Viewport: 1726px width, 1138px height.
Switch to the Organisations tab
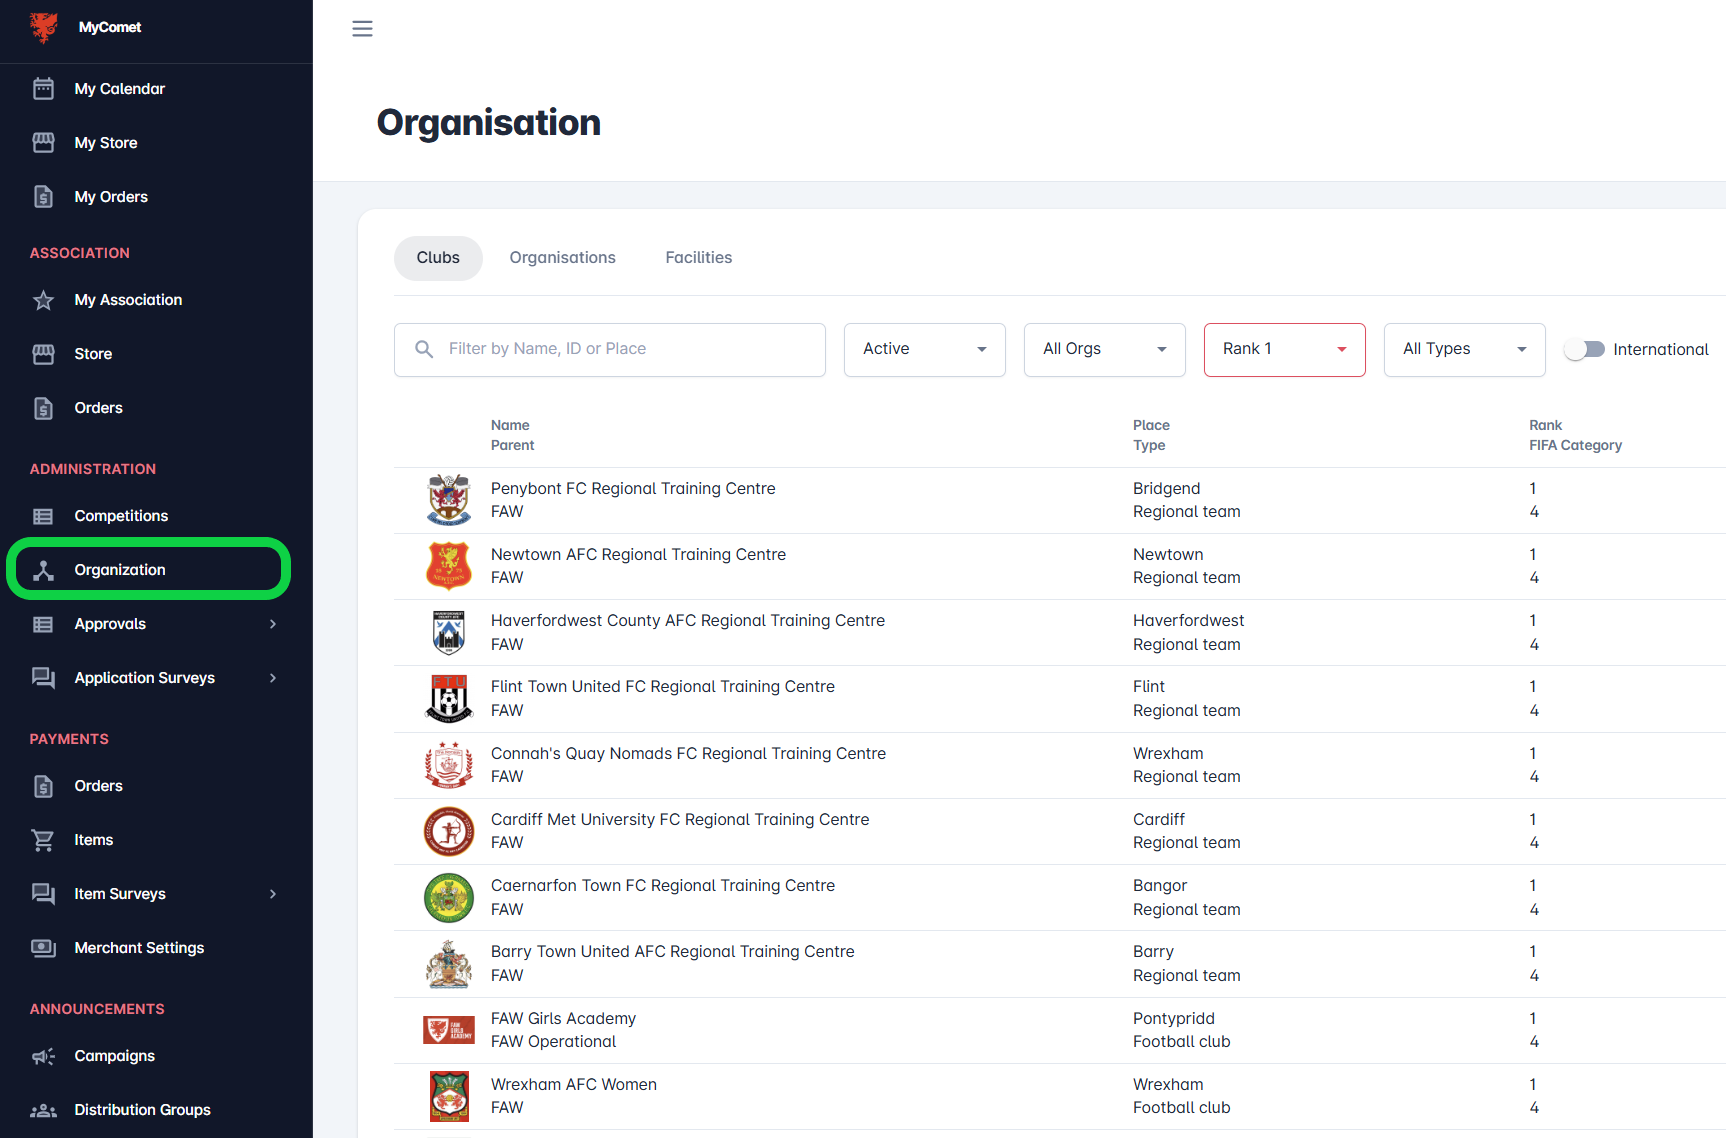(562, 257)
